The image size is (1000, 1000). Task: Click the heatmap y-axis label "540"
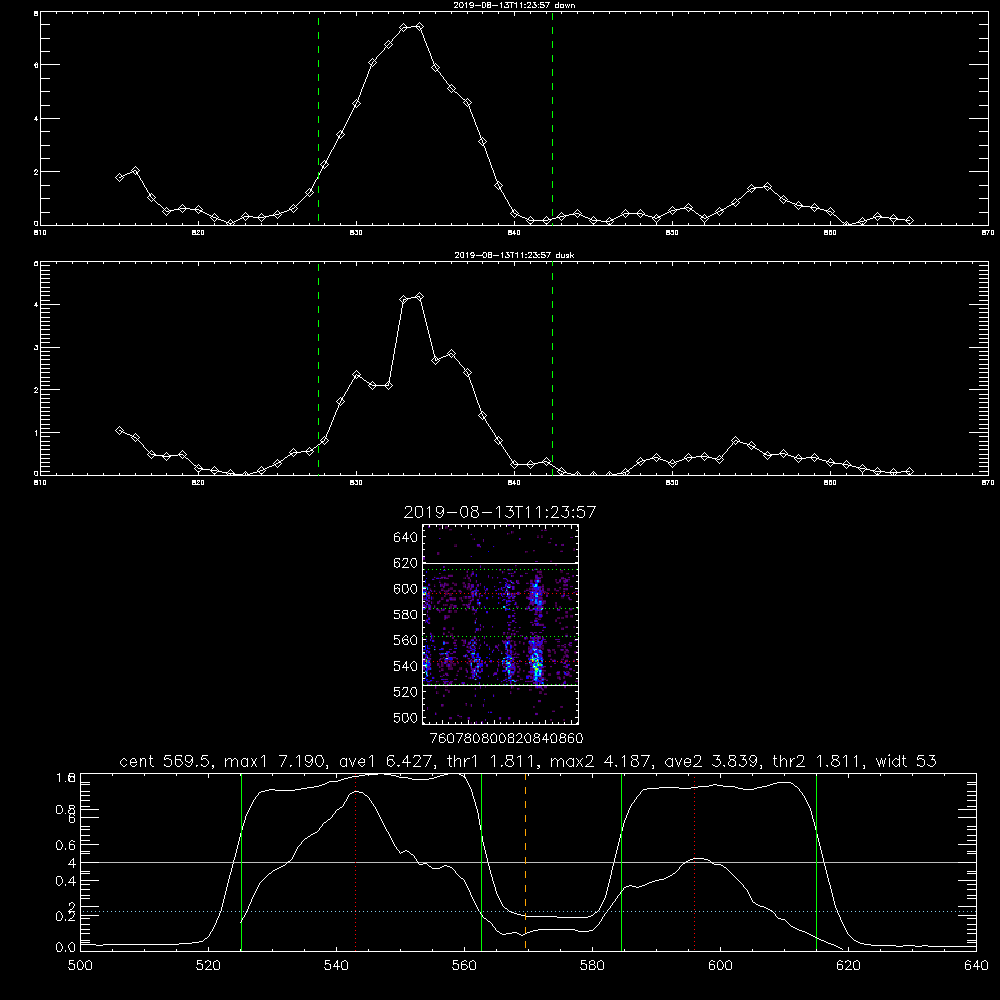[406, 666]
